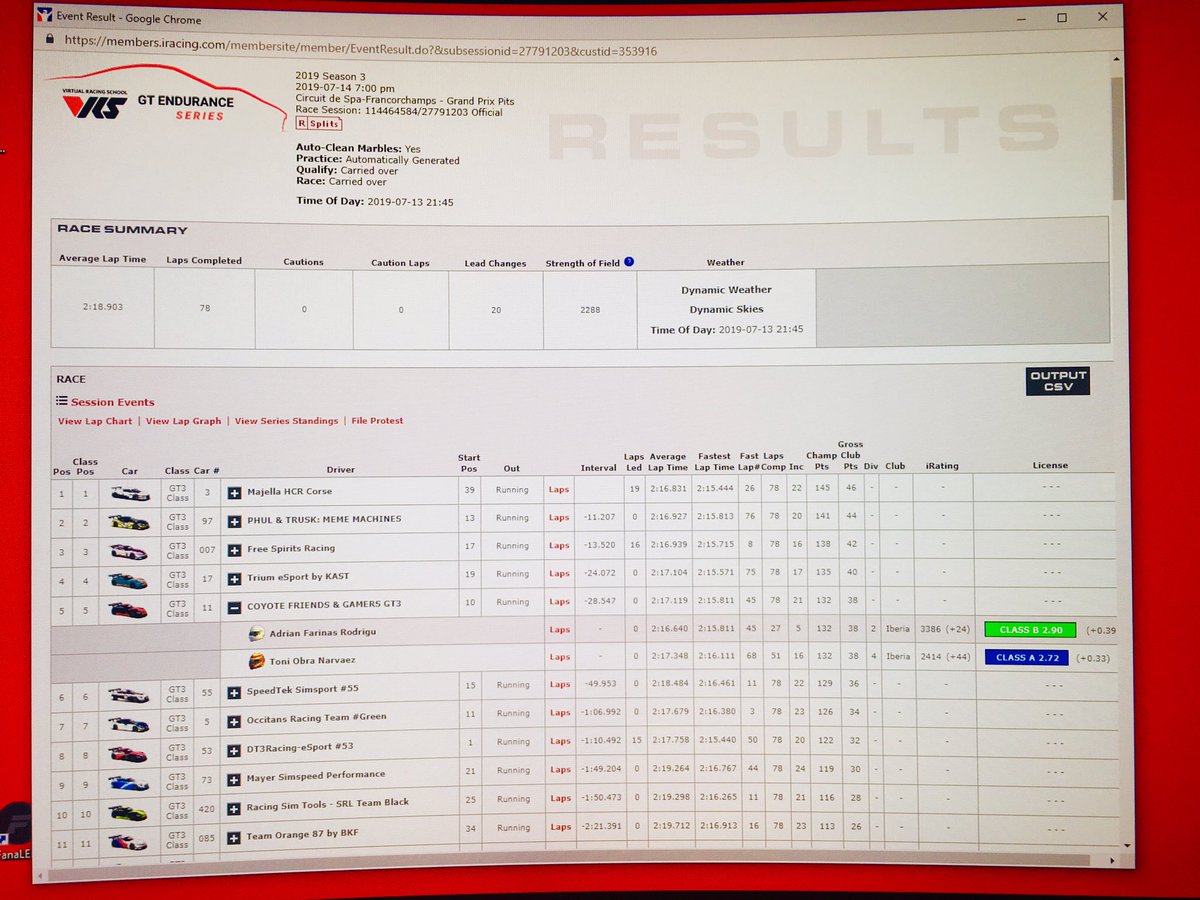Click the iRating column header

tap(942, 465)
